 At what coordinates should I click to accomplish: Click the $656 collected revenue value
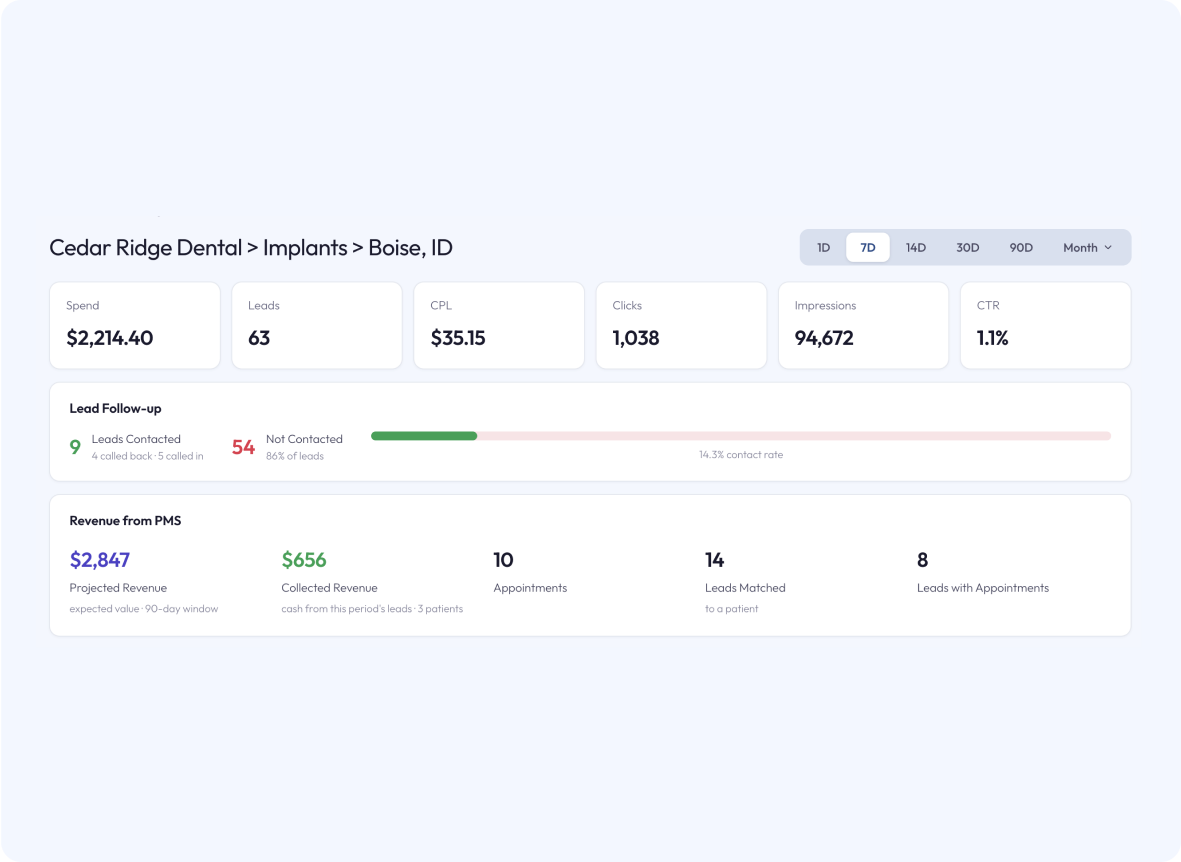tap(304, 560)
